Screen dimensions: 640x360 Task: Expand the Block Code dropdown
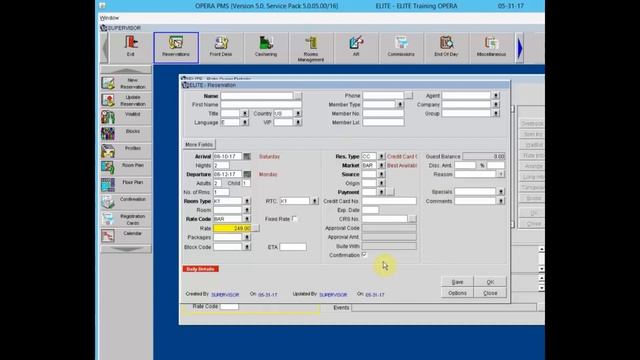pos(247,247)
